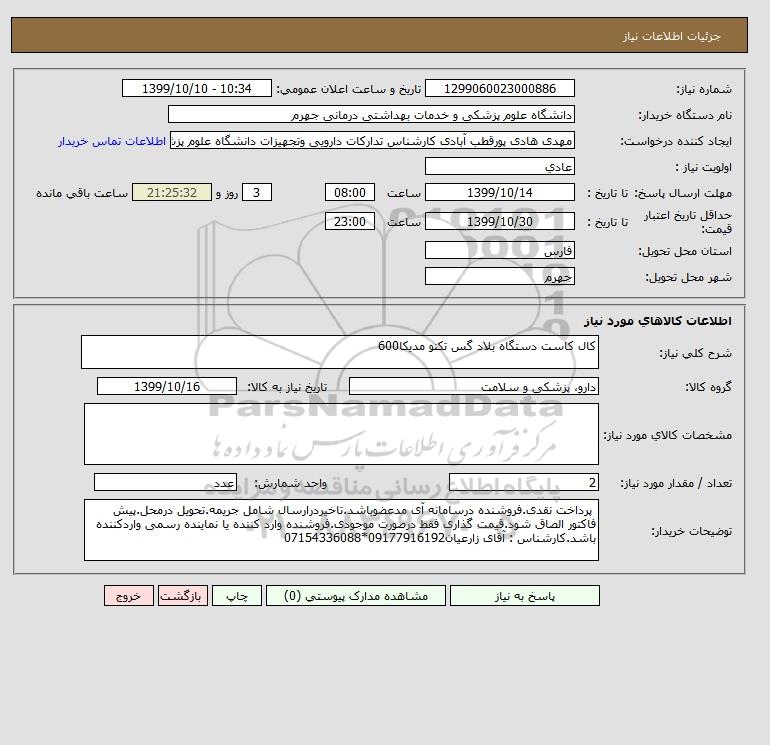Screen dimensions: 770x745
Task: Click the delivery province field فارس
Action: point(499,250)
